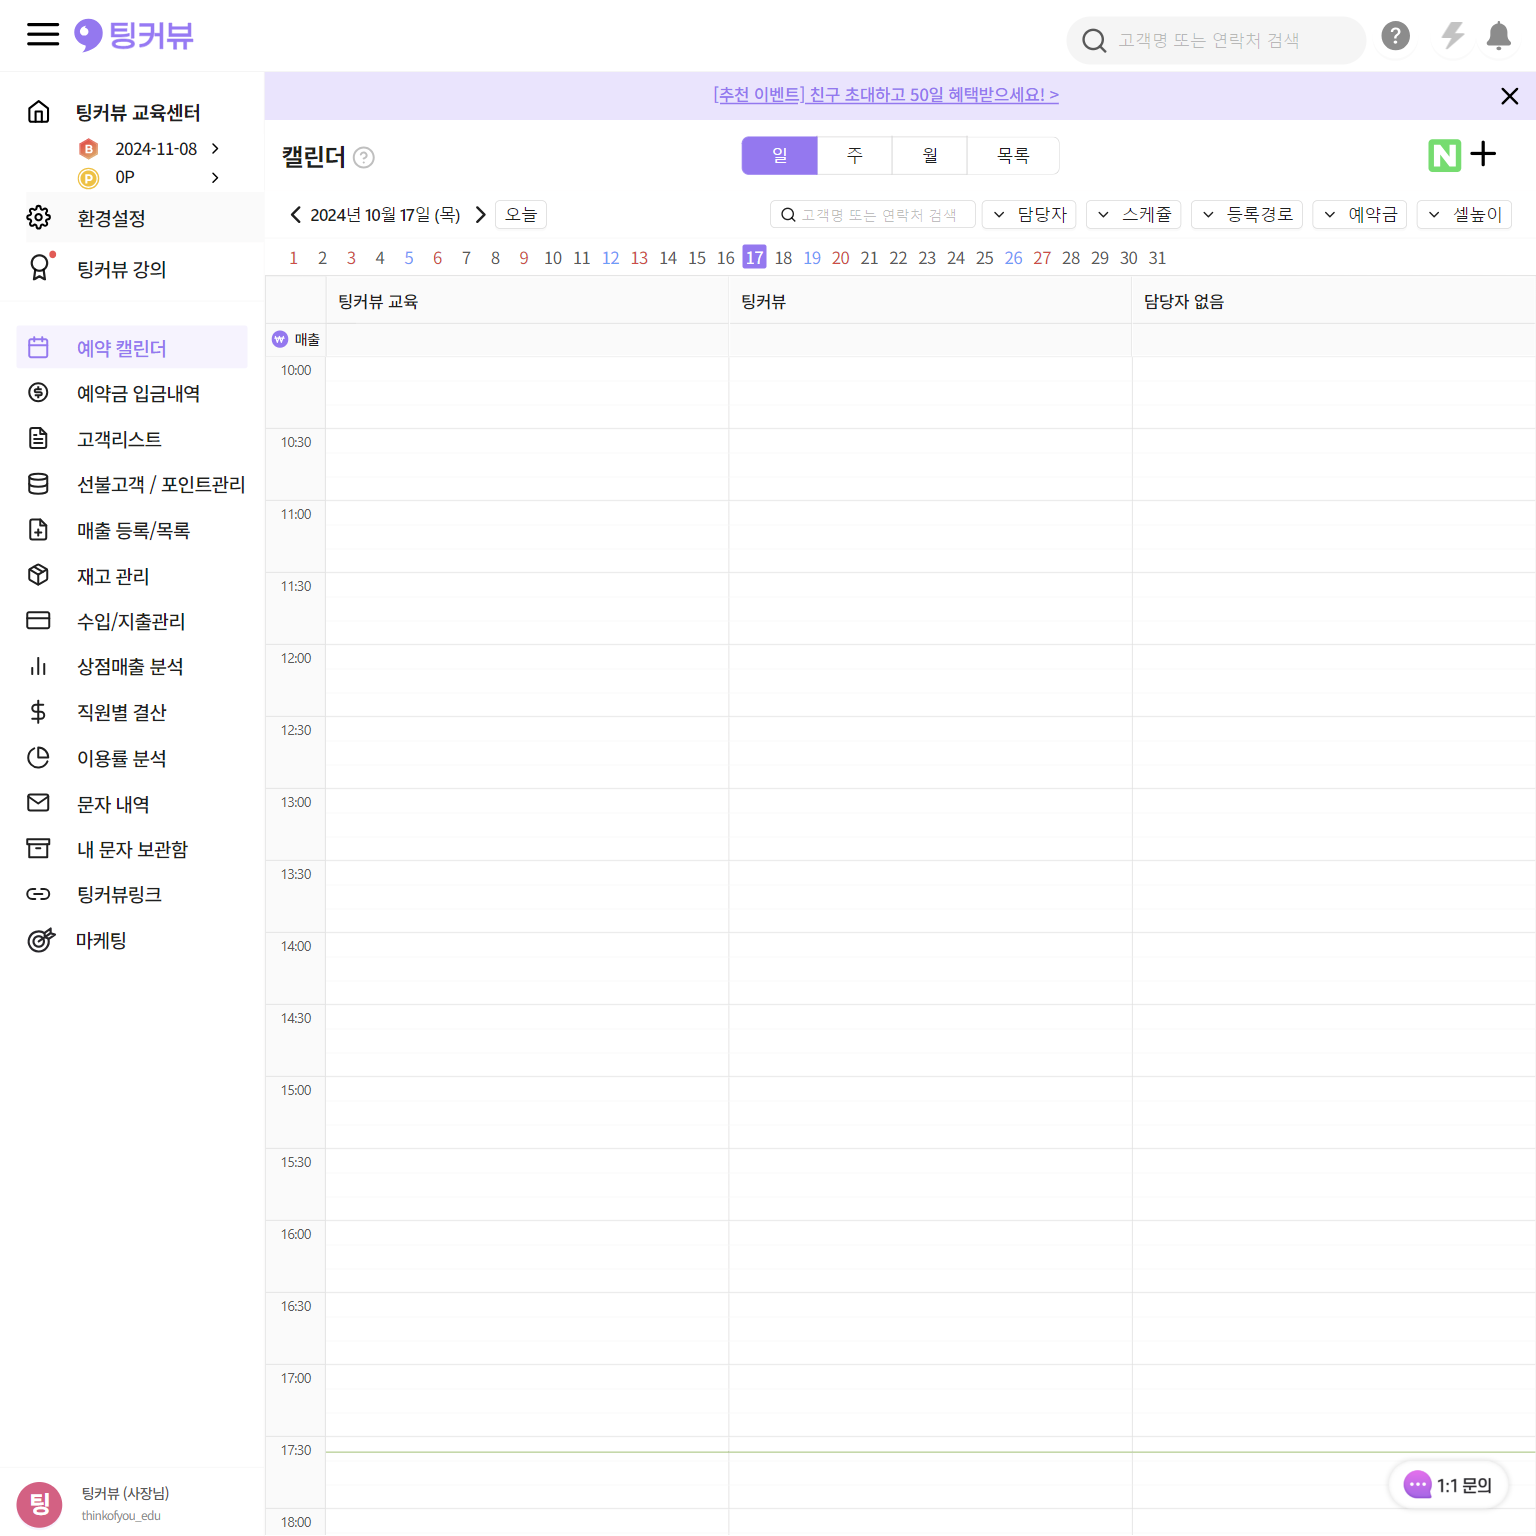
Task: Click the green Naver N icon
Action: tap(1444, 155)
